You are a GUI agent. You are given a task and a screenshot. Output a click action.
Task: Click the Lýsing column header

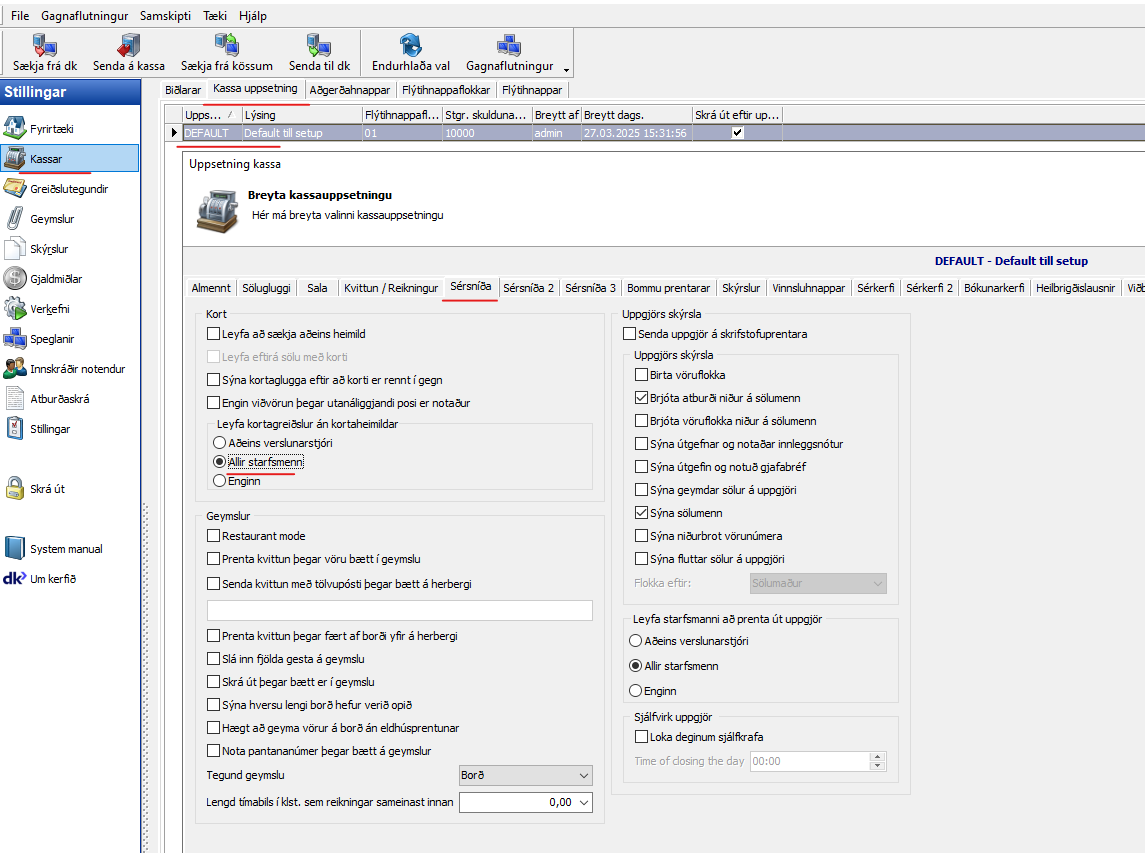coord(300,115)
